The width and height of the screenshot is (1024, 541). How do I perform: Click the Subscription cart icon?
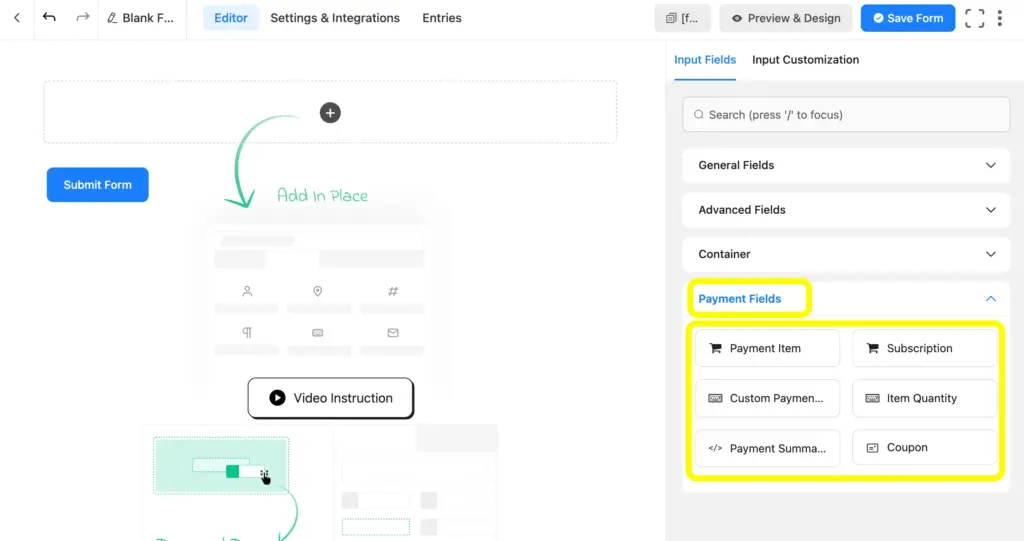(x=872, y=348)
